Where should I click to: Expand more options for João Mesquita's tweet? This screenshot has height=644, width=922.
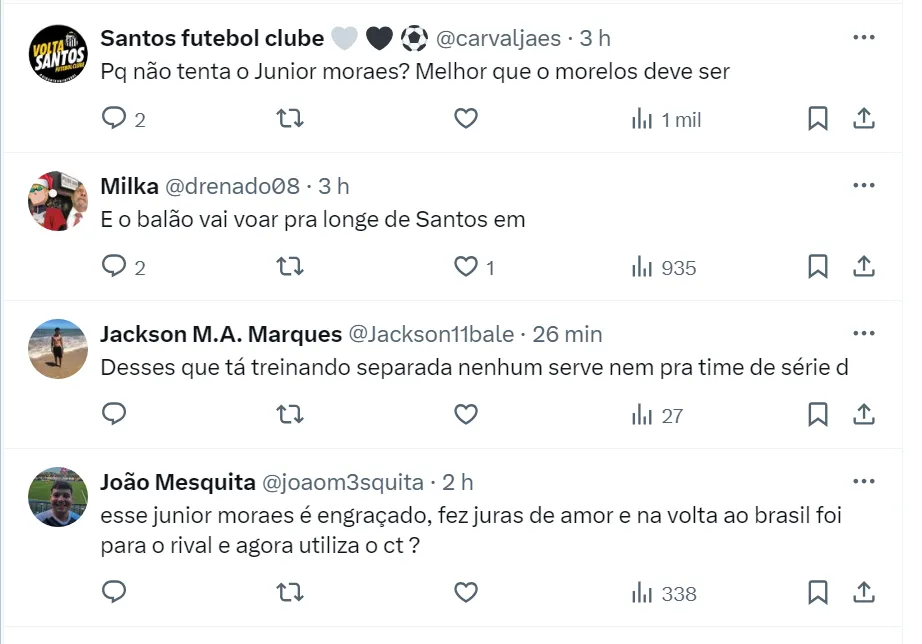tap(863, 482)
